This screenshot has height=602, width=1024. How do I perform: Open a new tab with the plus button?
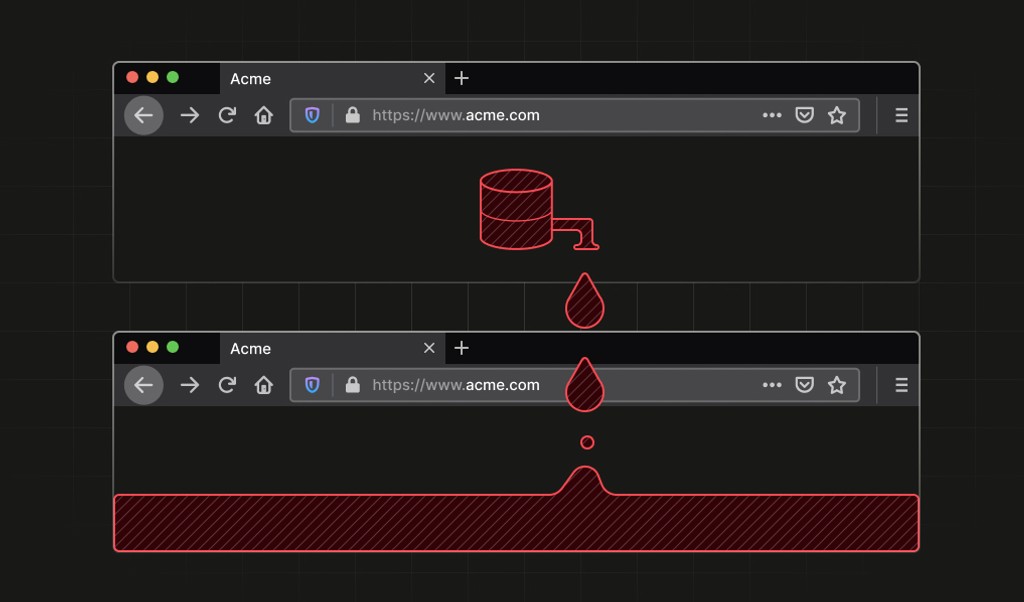click(x=461, y=78)
